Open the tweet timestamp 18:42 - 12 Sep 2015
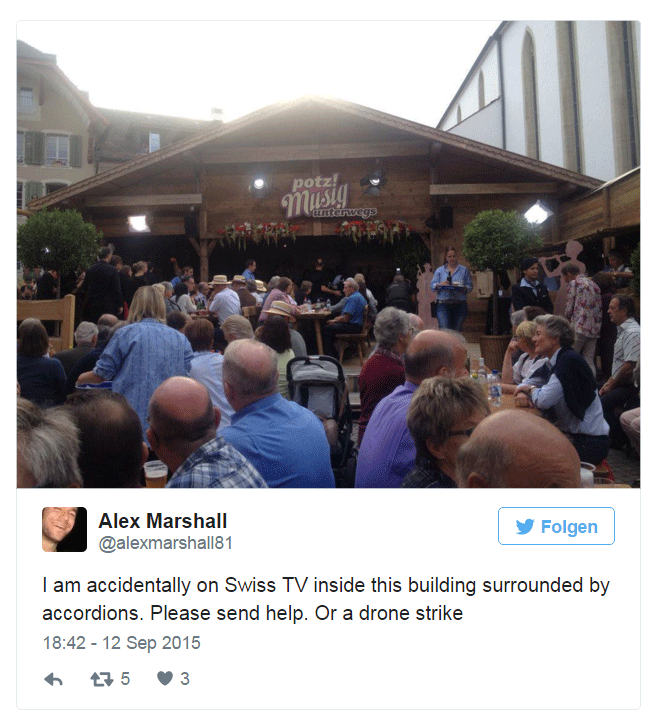This screenshot has height=728, width=662. (x=122, y=643)
